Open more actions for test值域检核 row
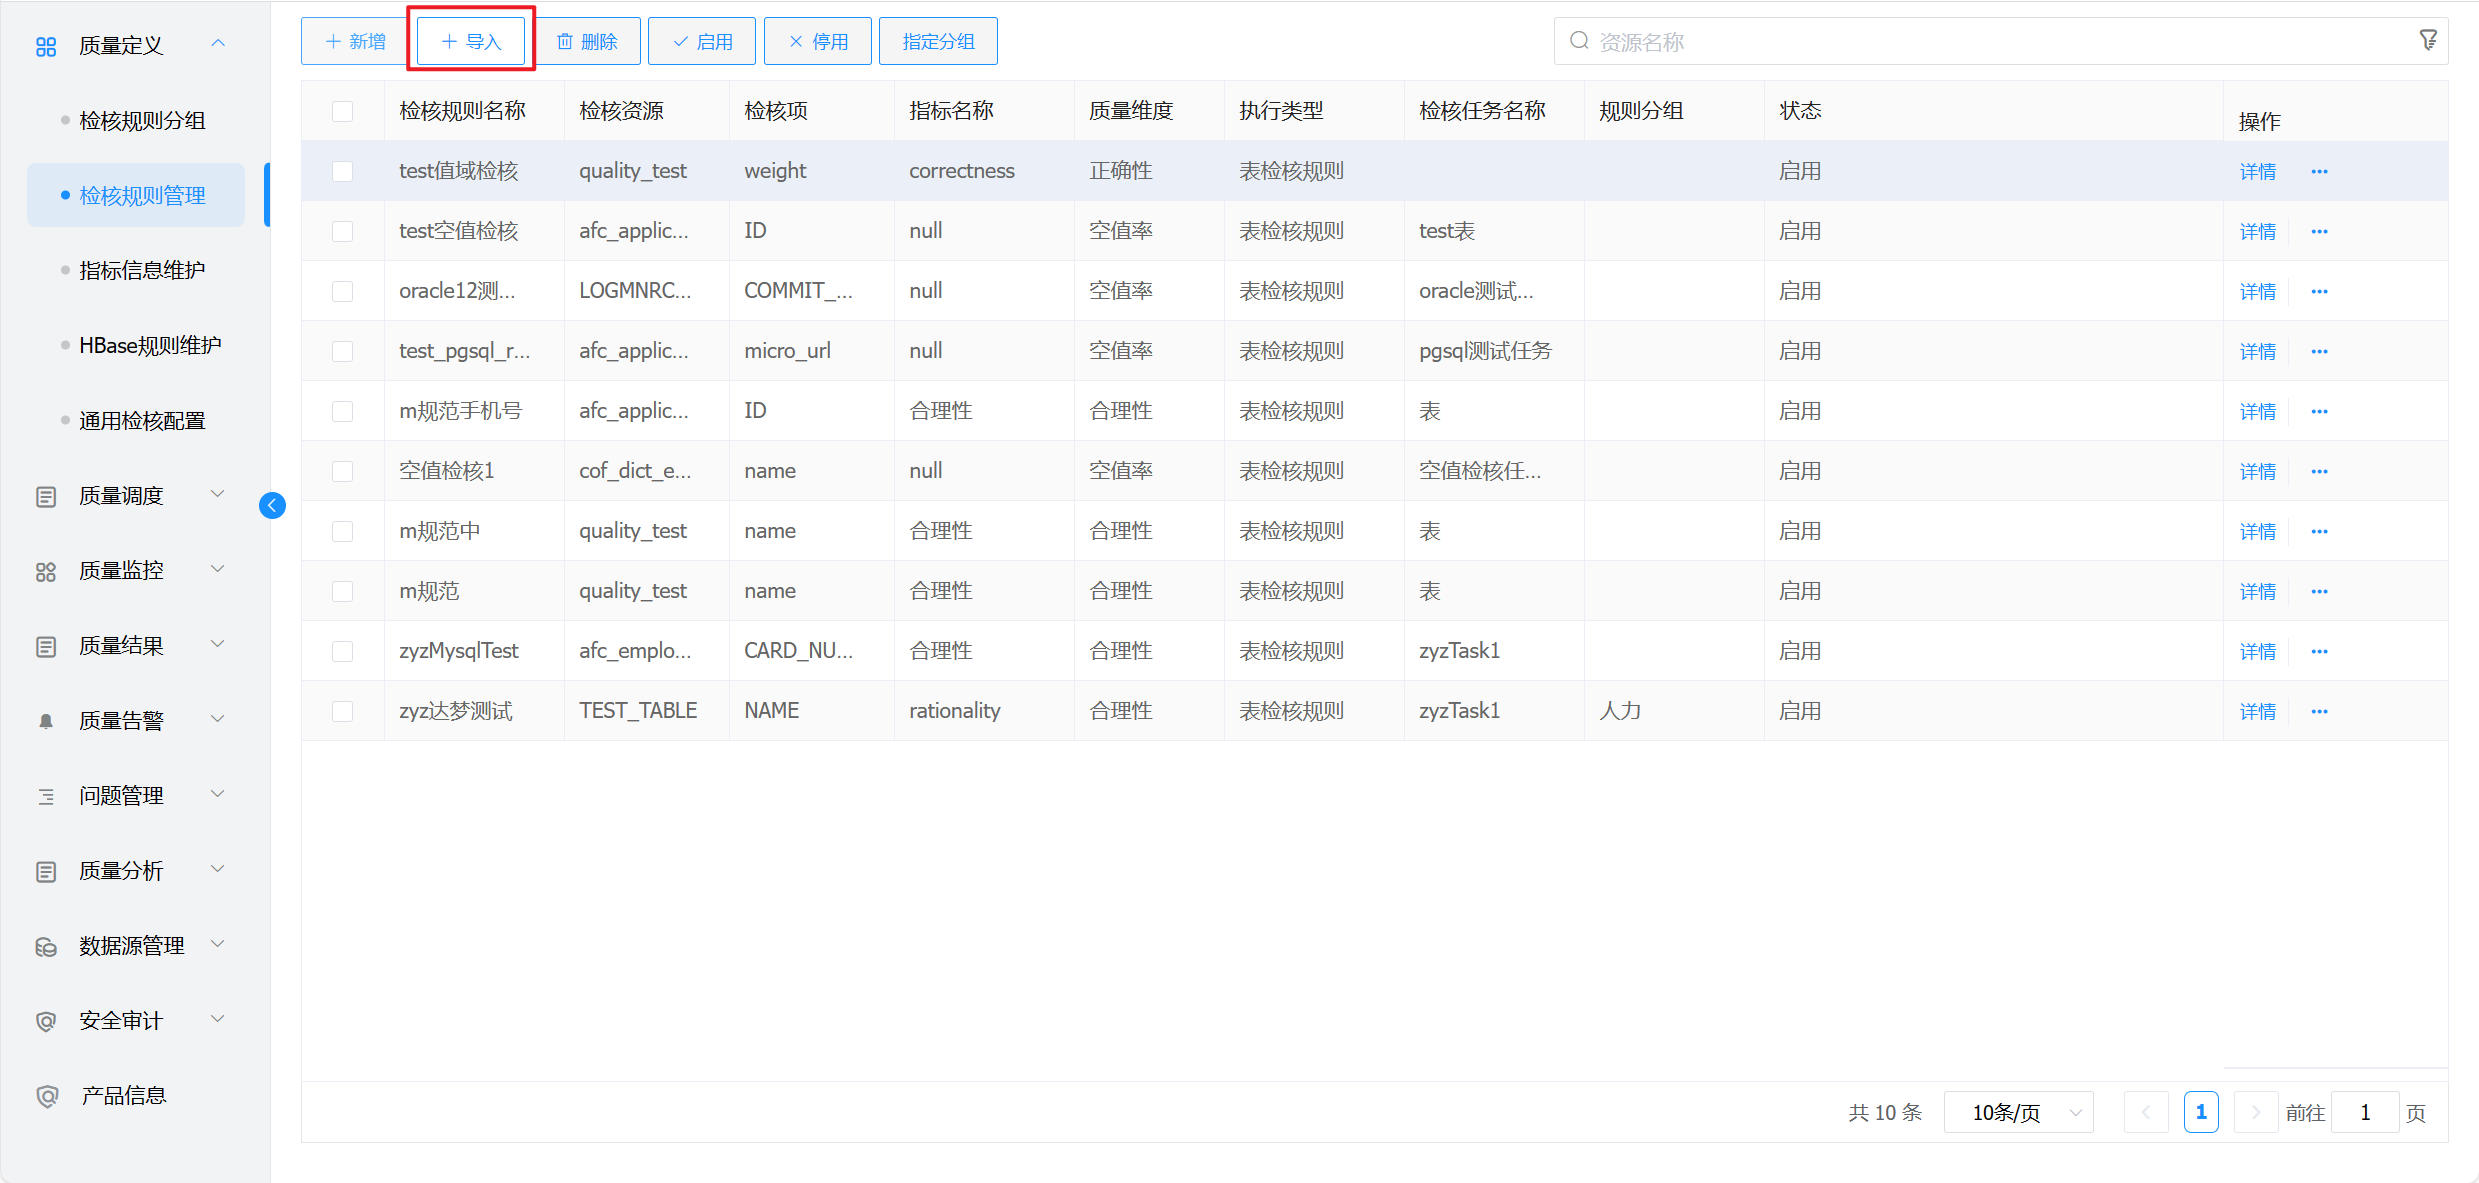This screenshot has height=1183, width=2479. point(2319,171)
